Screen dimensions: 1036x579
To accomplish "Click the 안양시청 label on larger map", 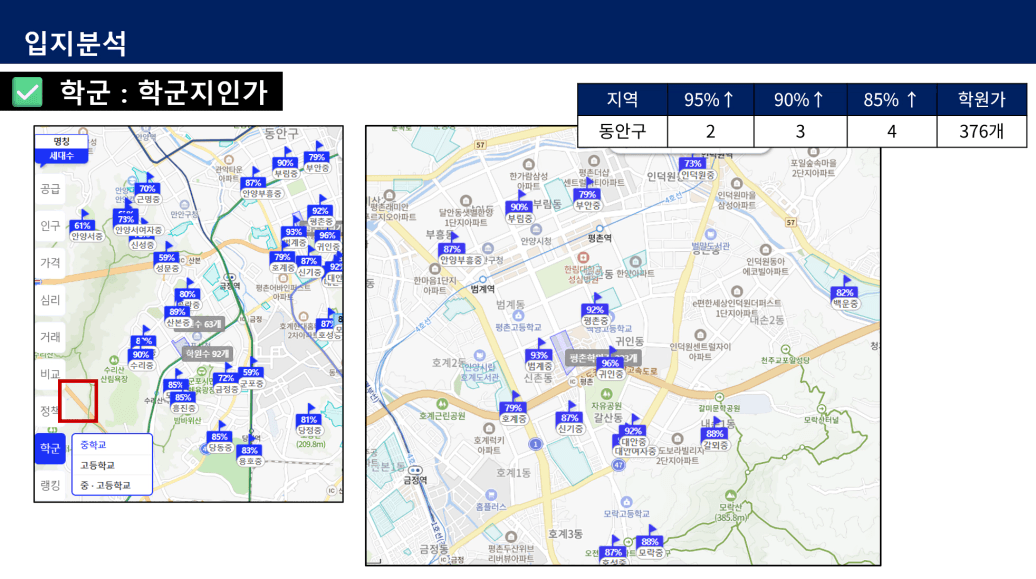I will tap(536, 241).
